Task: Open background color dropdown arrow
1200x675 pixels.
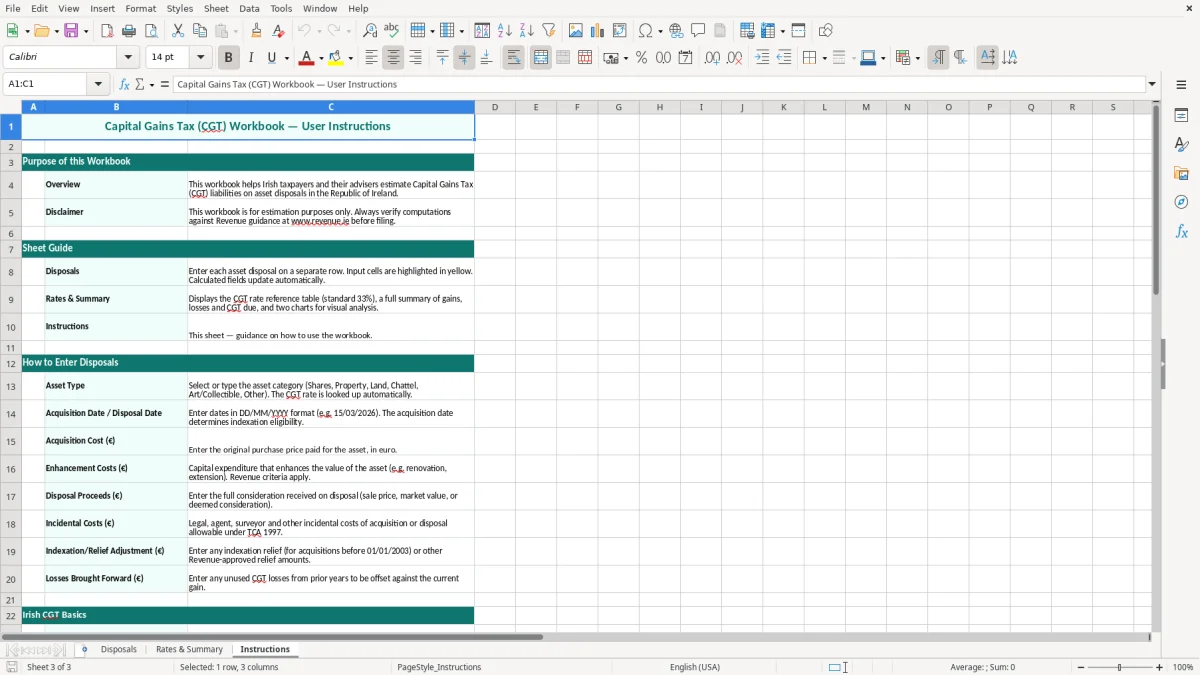Action: (x=351, y=58)
